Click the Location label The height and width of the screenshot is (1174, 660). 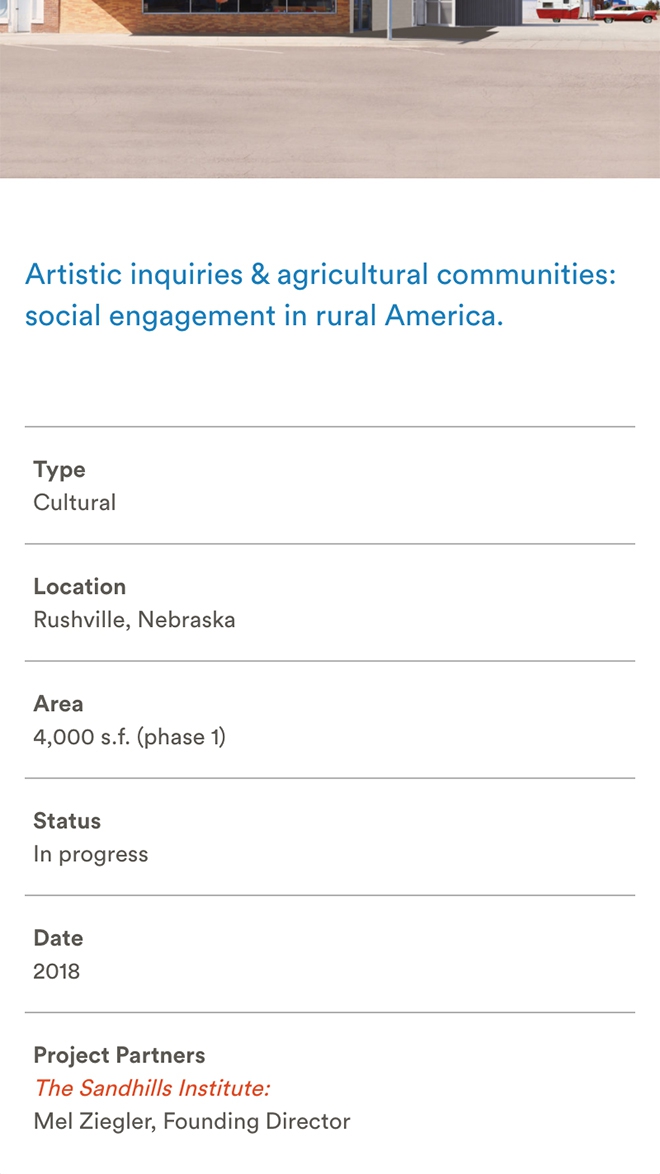tap(79, 586)
